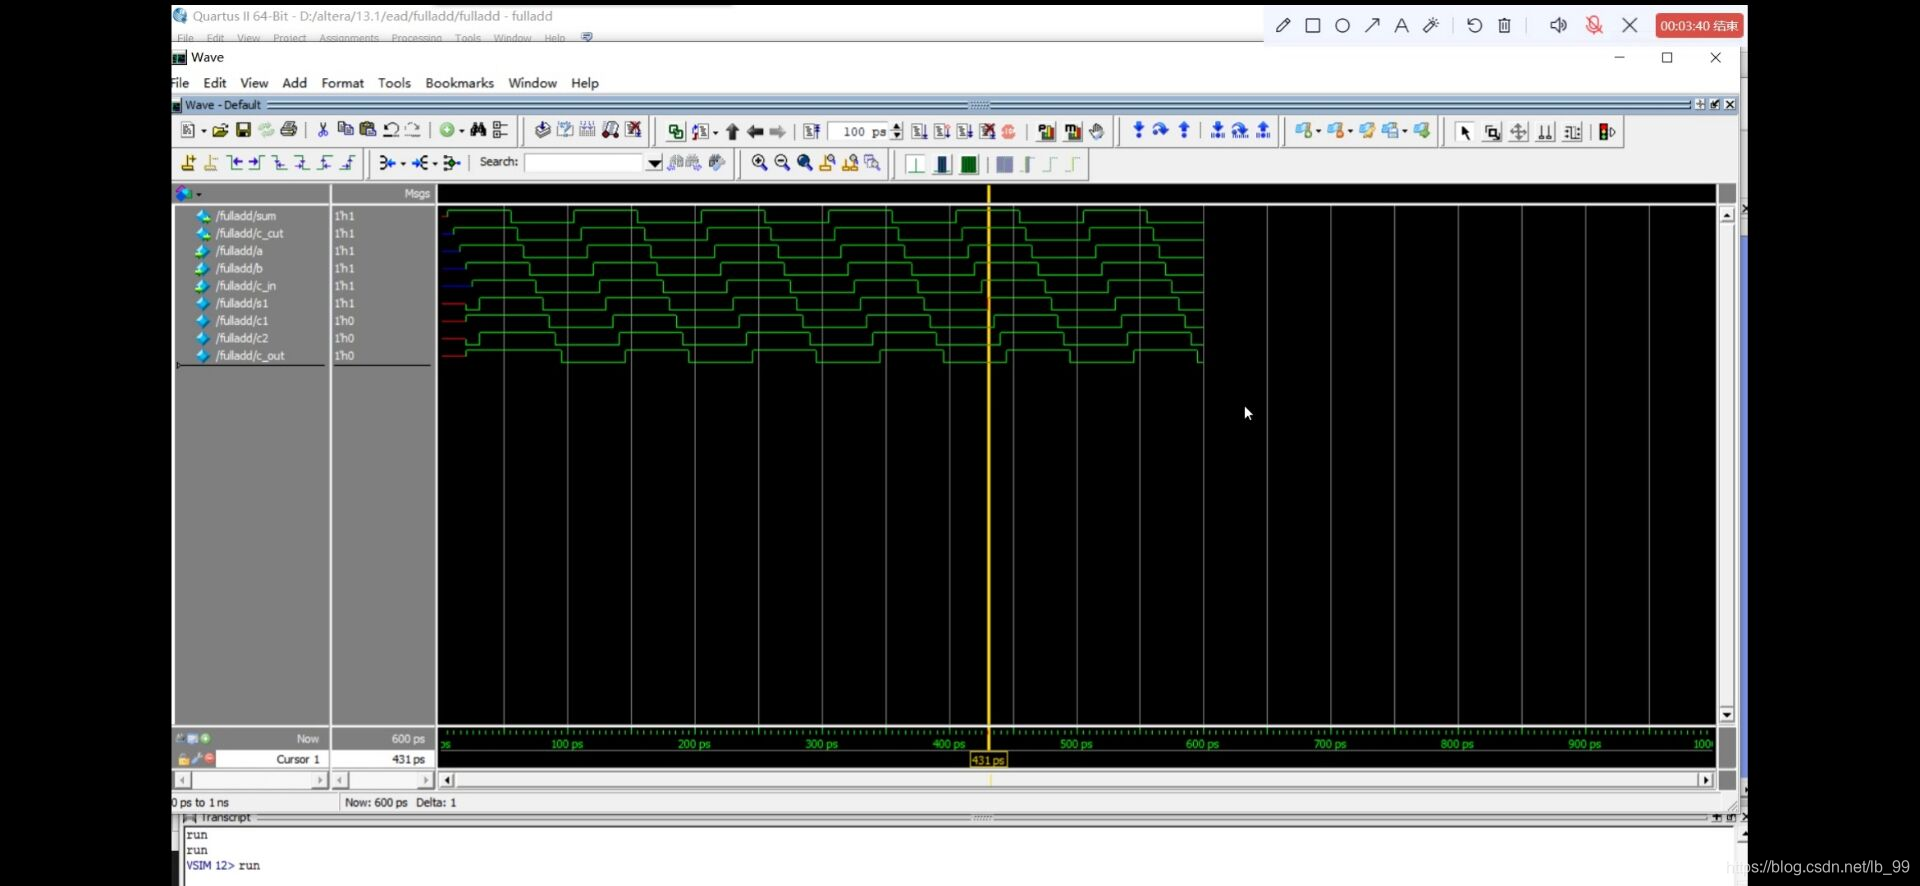Viewport: 1920px width, 886px height.
Task: Open the Search field dropdown arrow
Action: [x=654, y=163]
